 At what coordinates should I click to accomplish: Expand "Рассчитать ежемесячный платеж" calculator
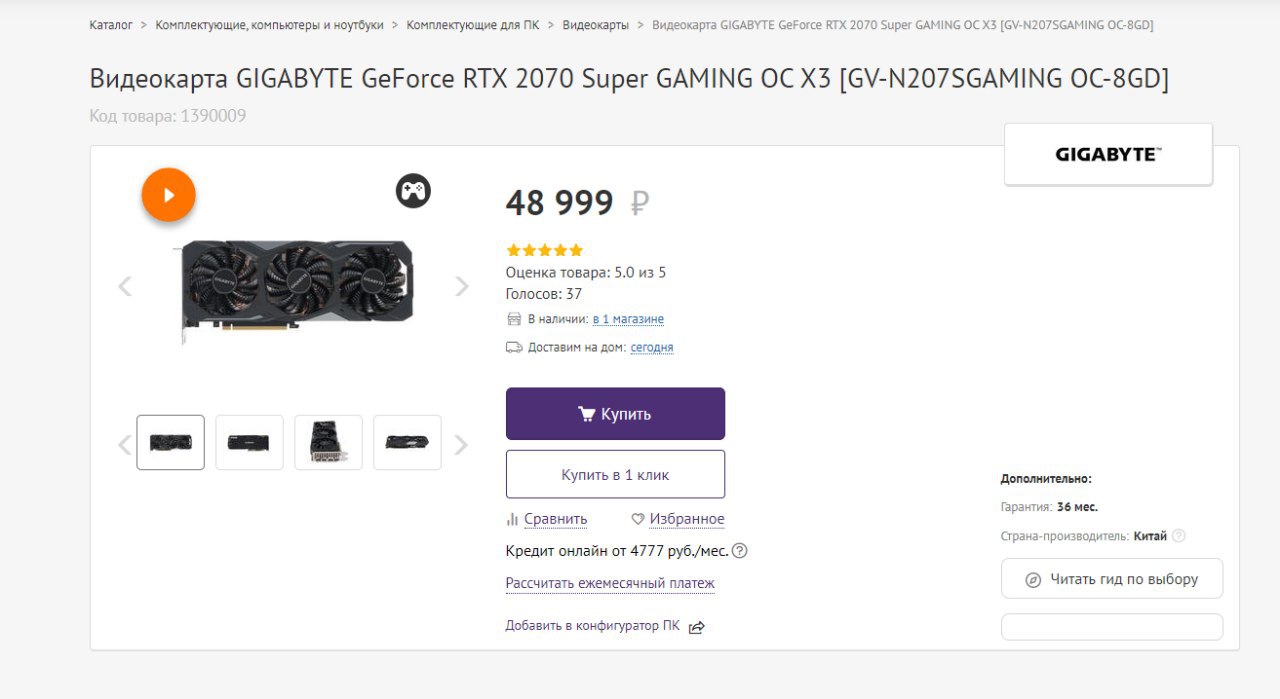click(x=610, y=583)
